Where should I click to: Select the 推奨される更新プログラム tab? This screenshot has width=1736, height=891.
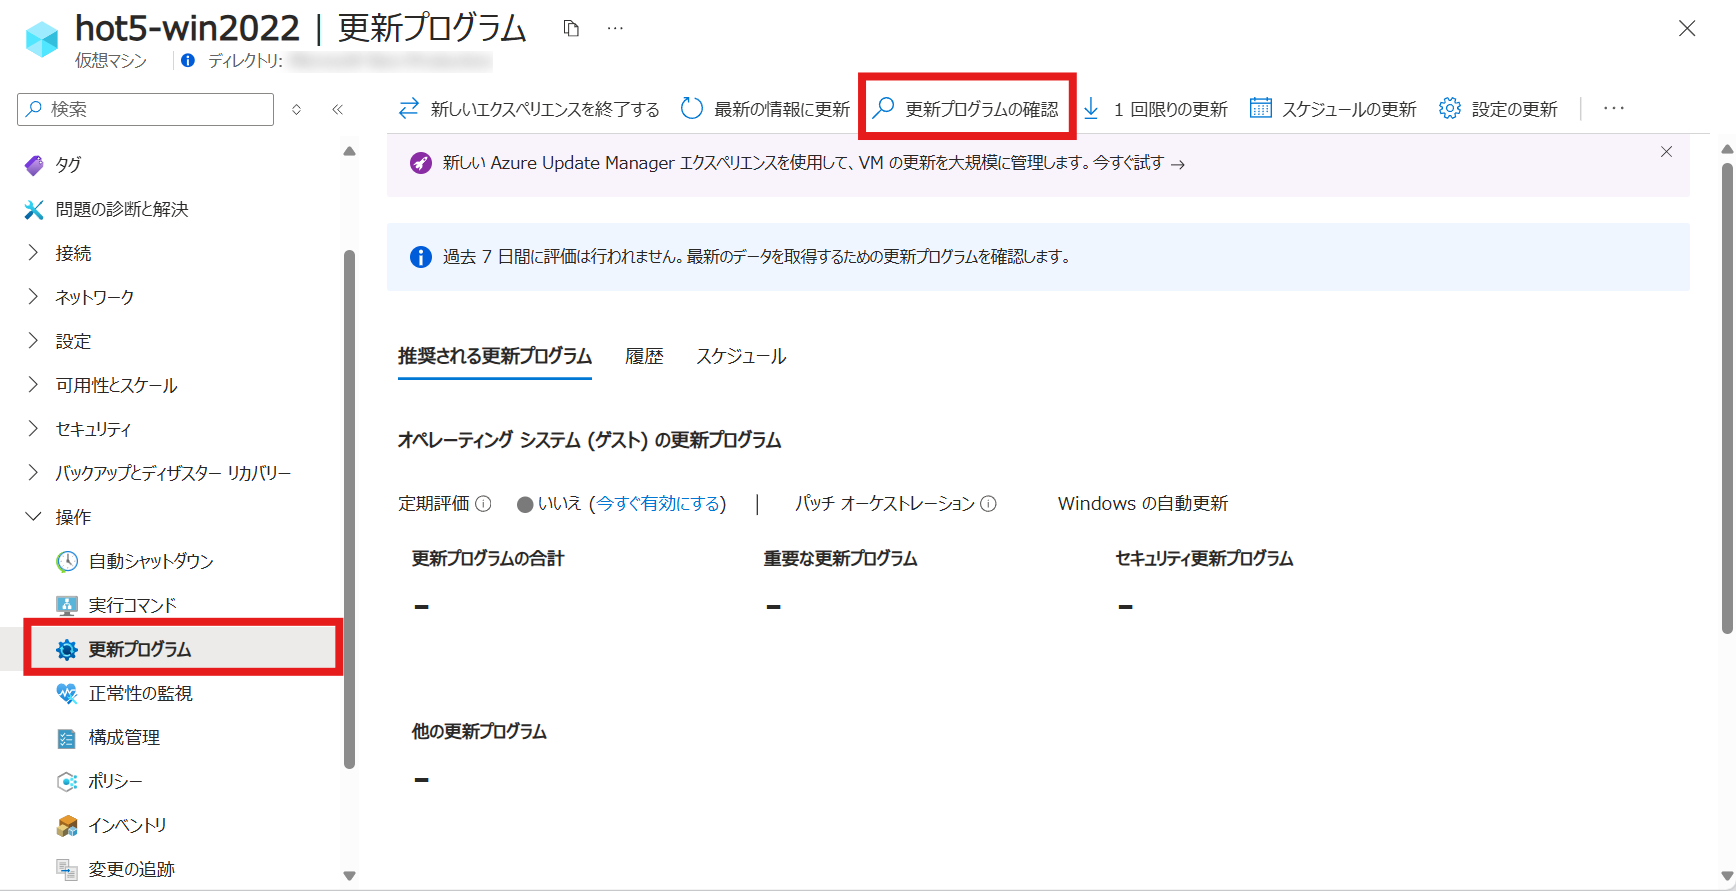495,357
